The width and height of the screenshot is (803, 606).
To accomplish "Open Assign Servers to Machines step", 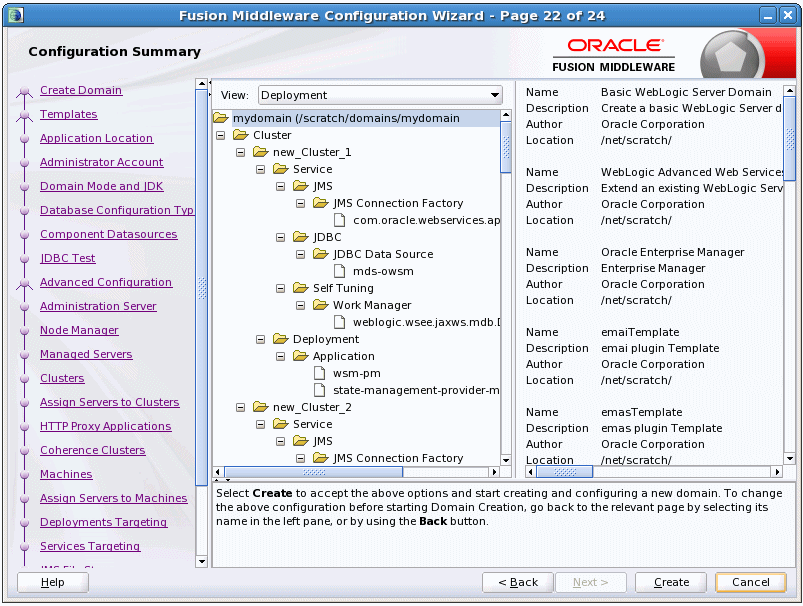I will pos(114,498).
